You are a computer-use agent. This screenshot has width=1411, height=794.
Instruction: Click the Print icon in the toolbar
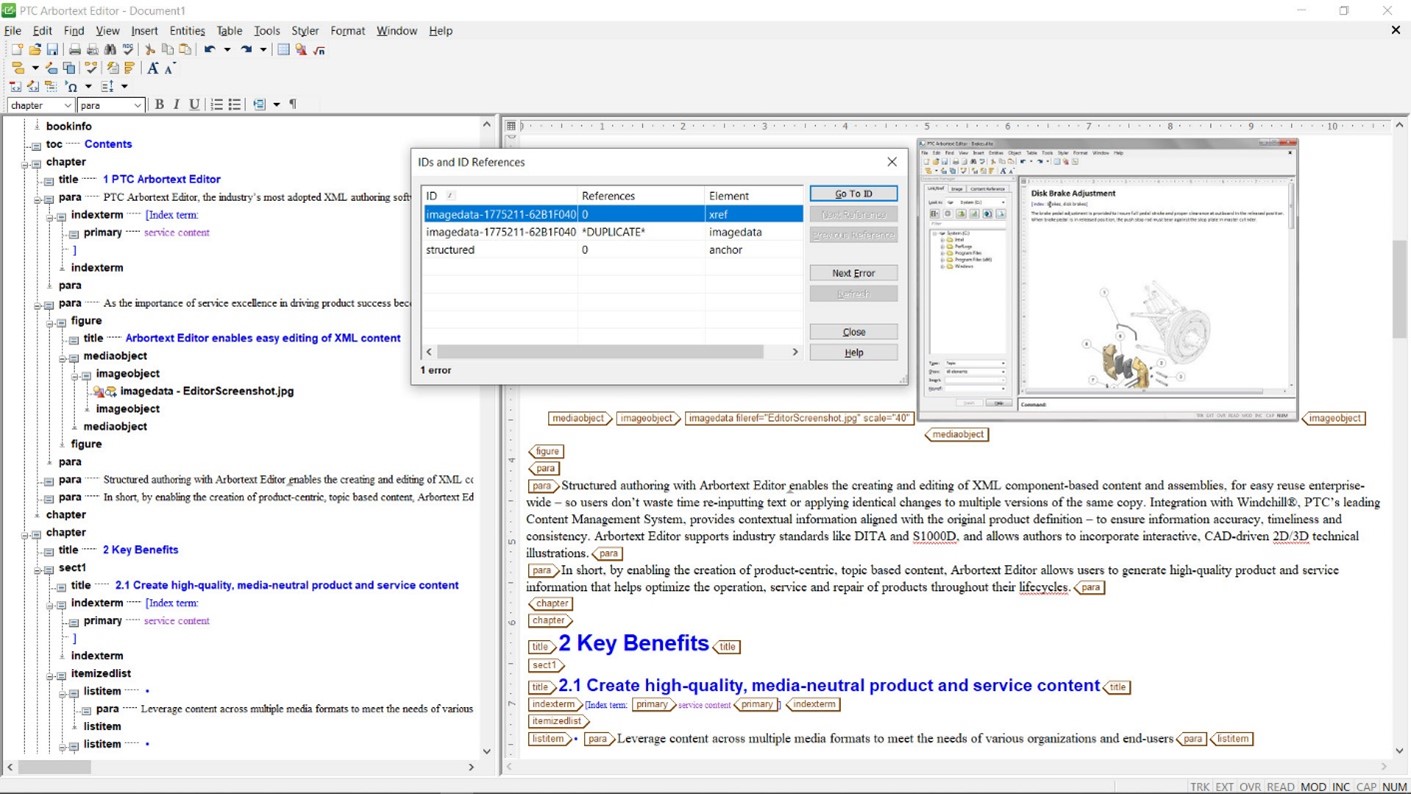point(75,49)
